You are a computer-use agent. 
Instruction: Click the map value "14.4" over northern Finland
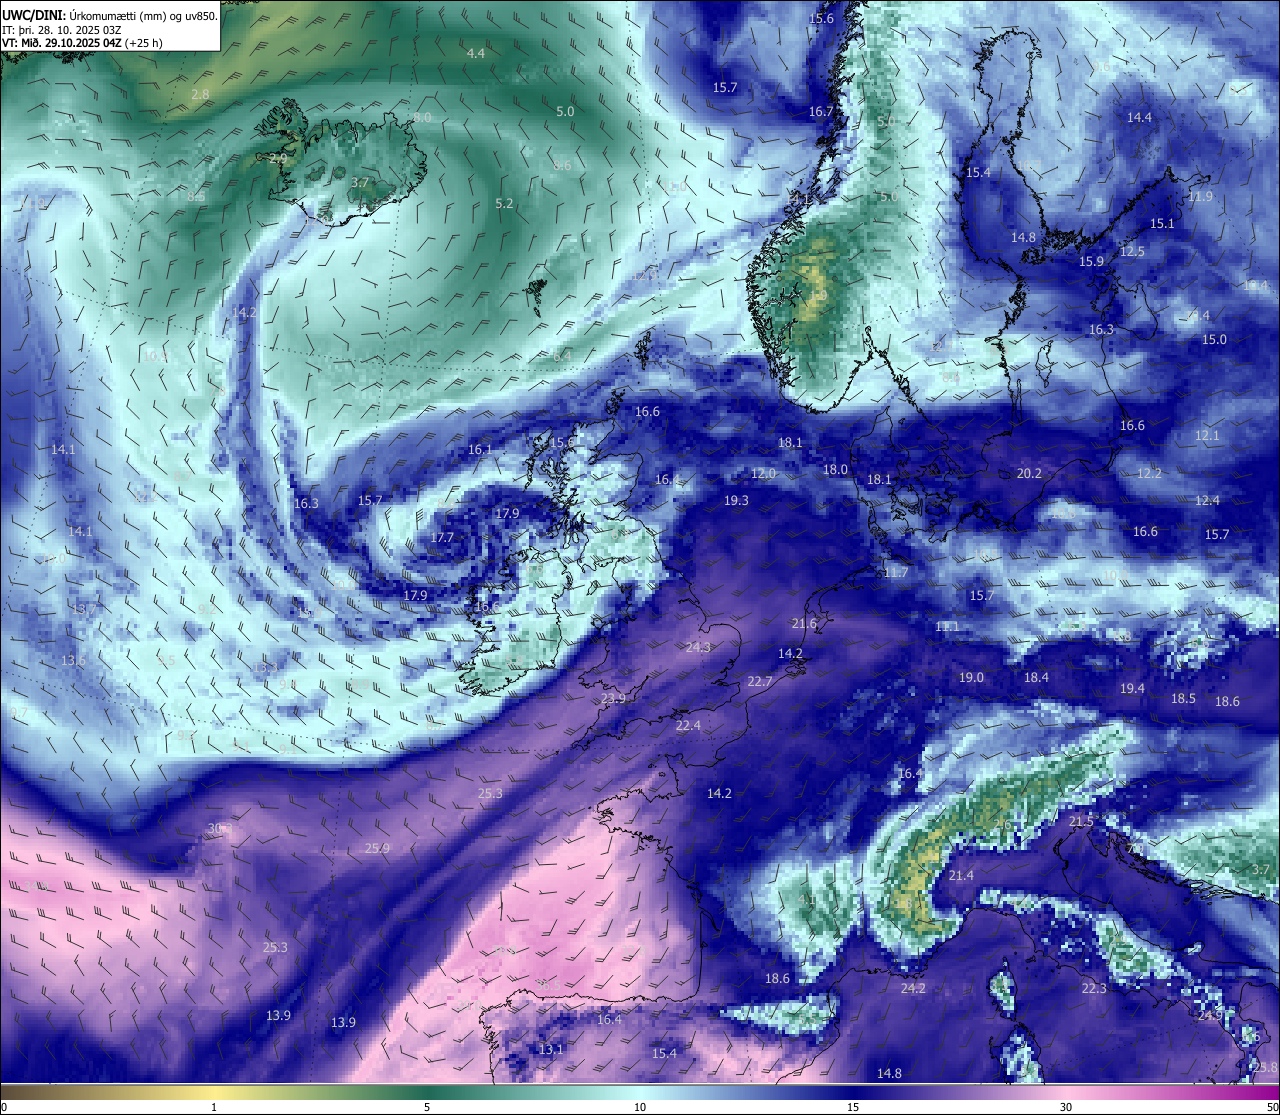[x=1139, y=117]
